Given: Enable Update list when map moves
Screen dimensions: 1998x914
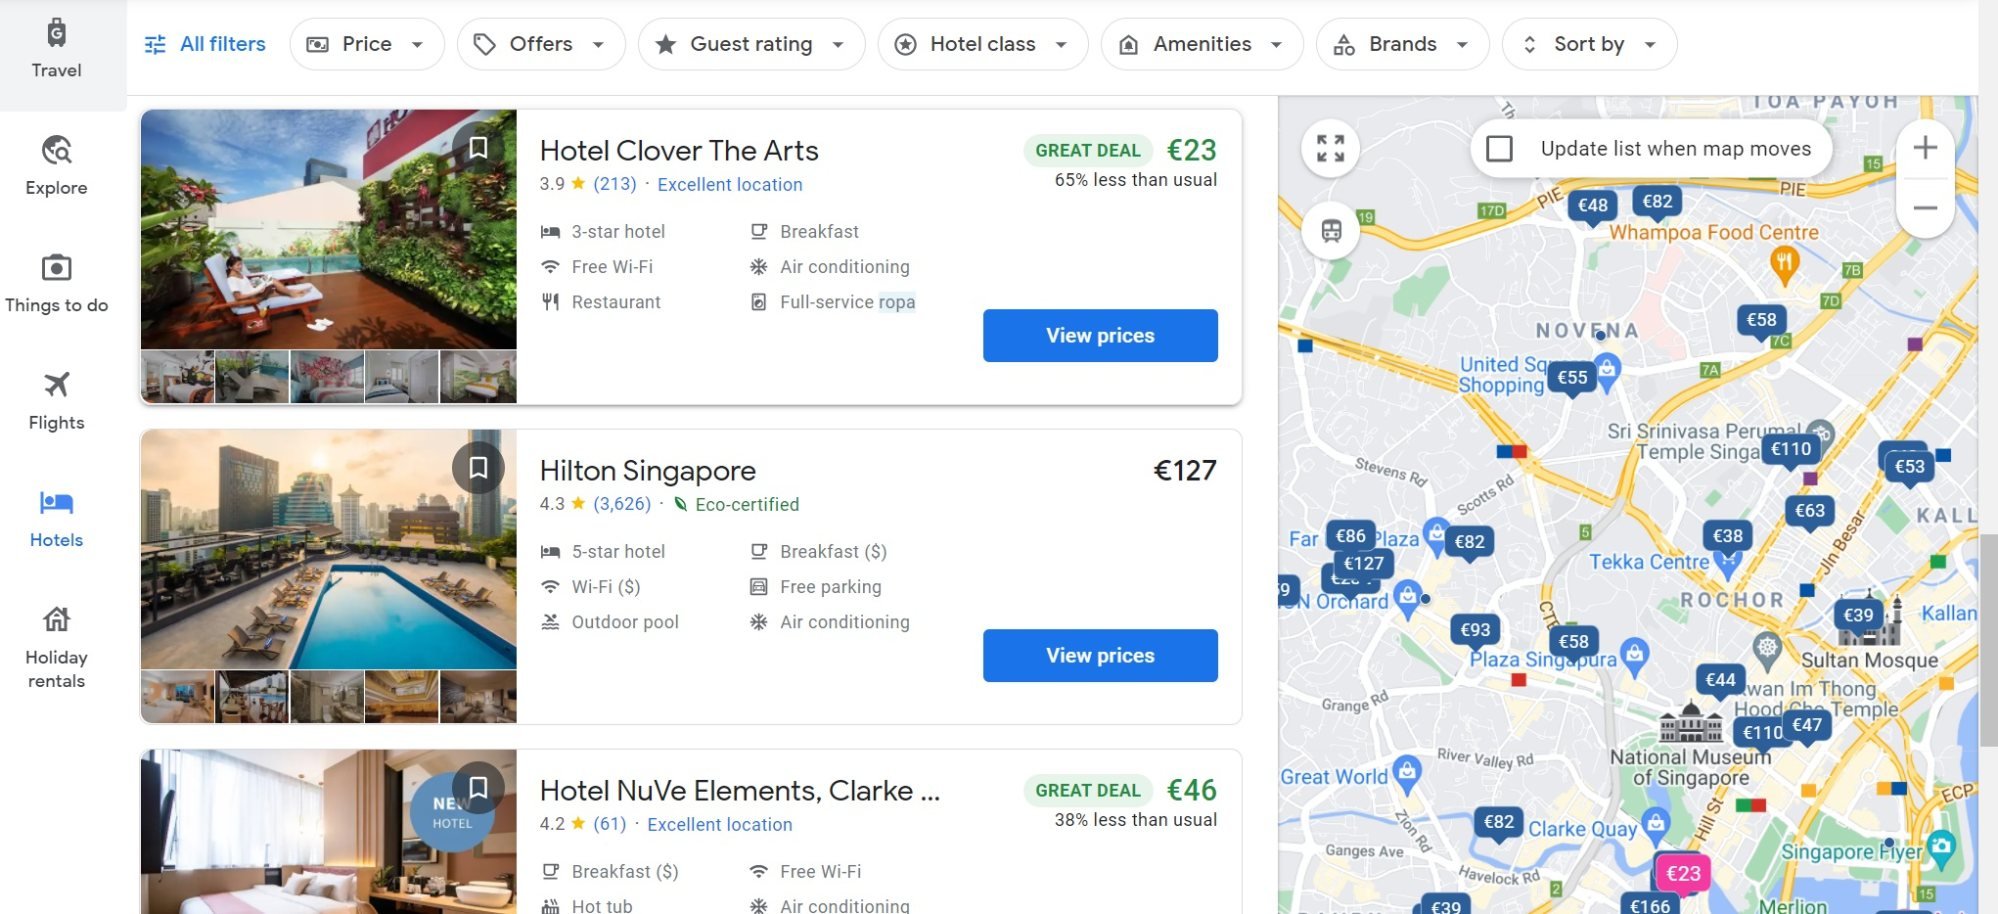Looking at the screenshot, I should click(1500, 148).
